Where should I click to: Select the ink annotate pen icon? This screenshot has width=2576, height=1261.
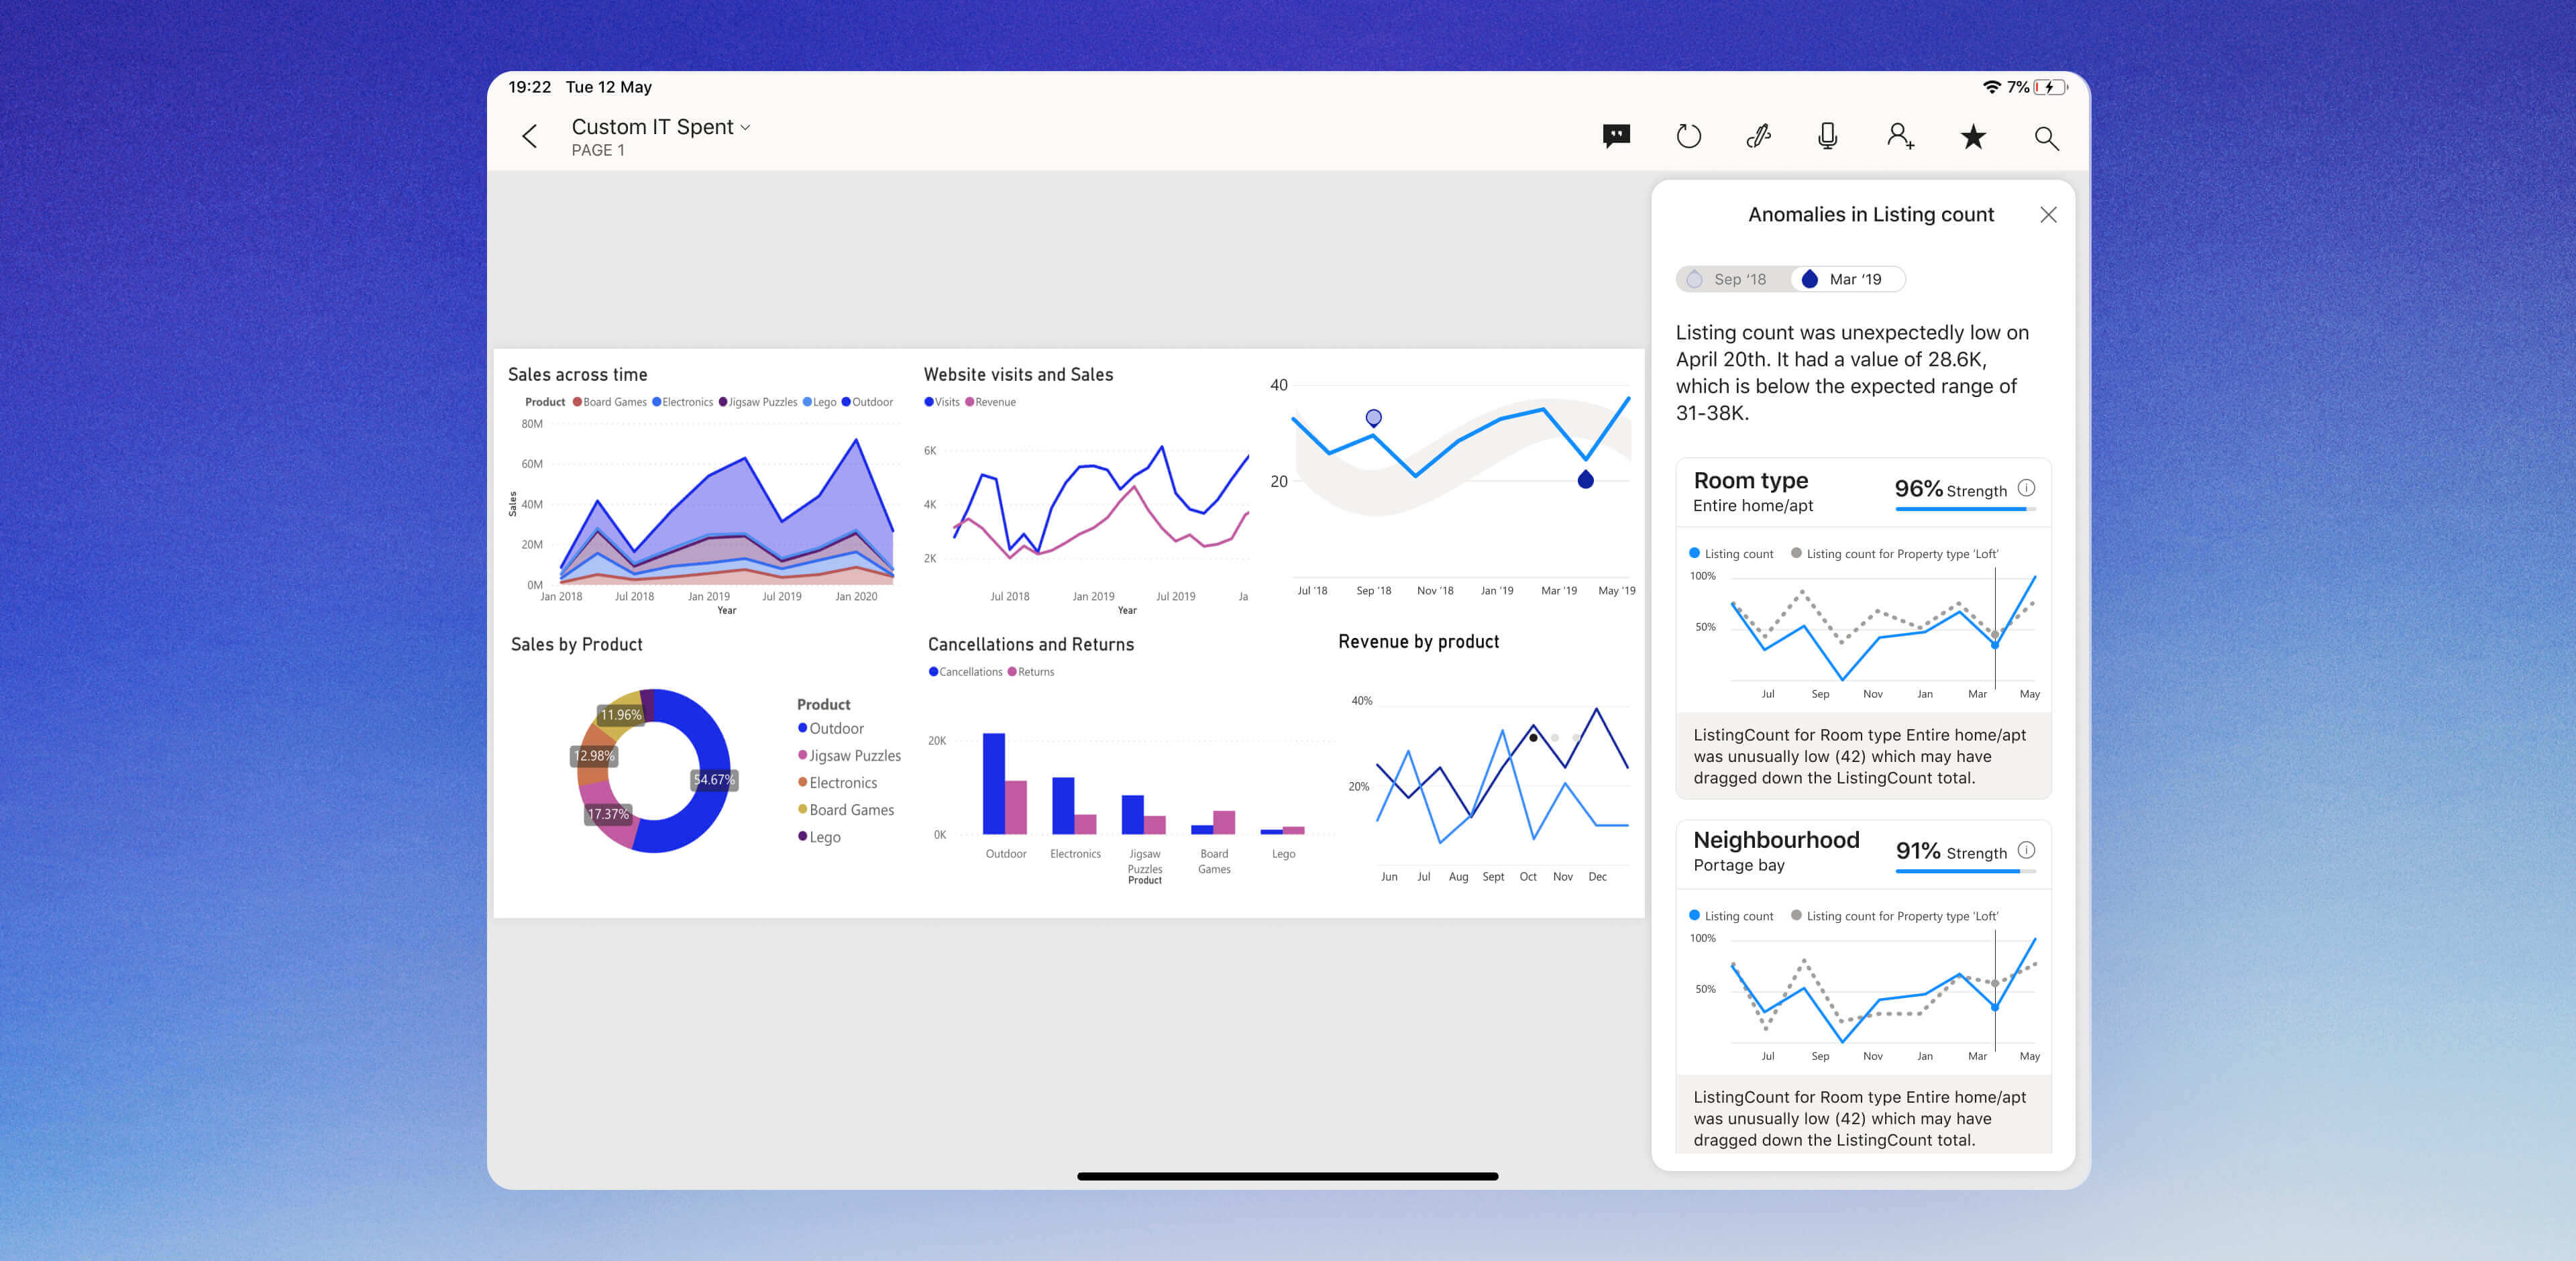click(1758, 136)
